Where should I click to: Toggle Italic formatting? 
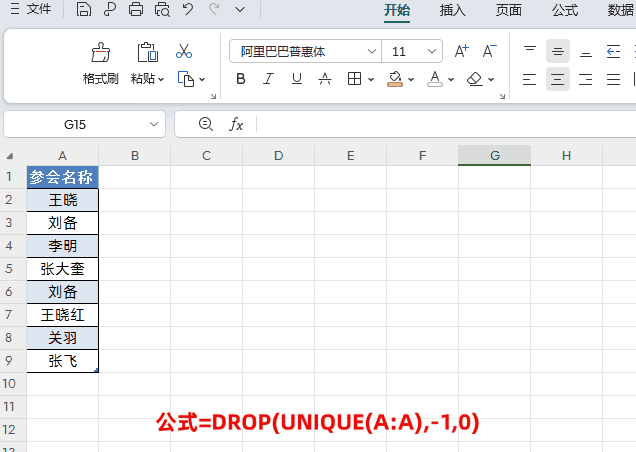click(267, 79)
